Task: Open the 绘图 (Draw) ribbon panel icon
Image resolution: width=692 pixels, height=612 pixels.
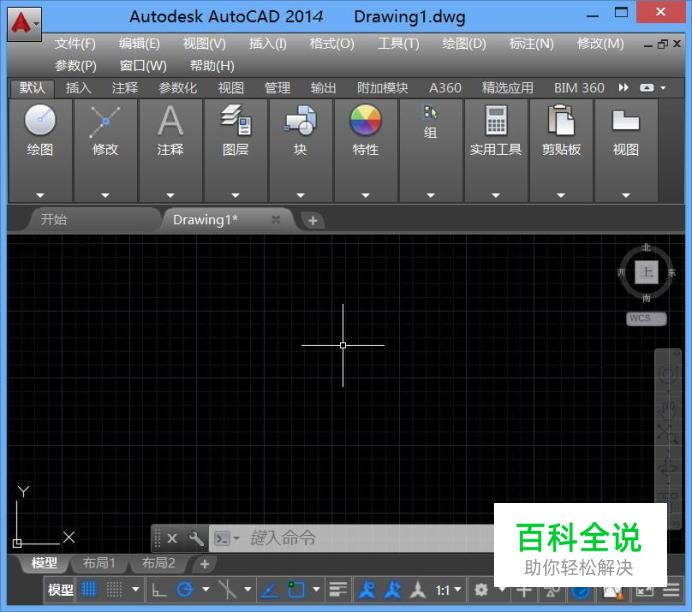Action: click(x=40, y=121)
